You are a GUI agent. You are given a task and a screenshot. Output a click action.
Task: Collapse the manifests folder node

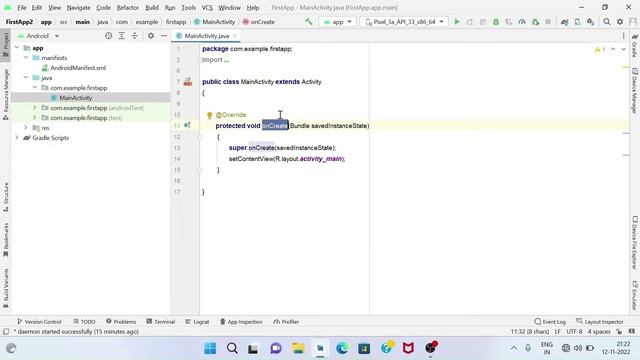tap(26, 58)
